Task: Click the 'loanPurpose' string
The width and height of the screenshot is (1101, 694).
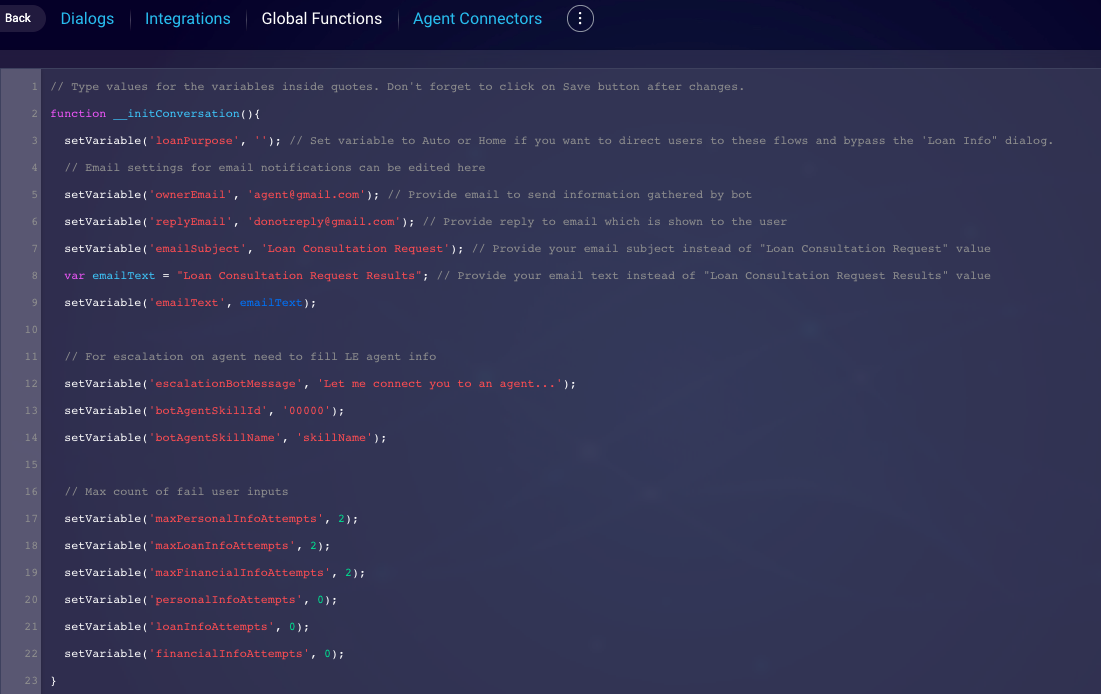Action: click(194, 140)
